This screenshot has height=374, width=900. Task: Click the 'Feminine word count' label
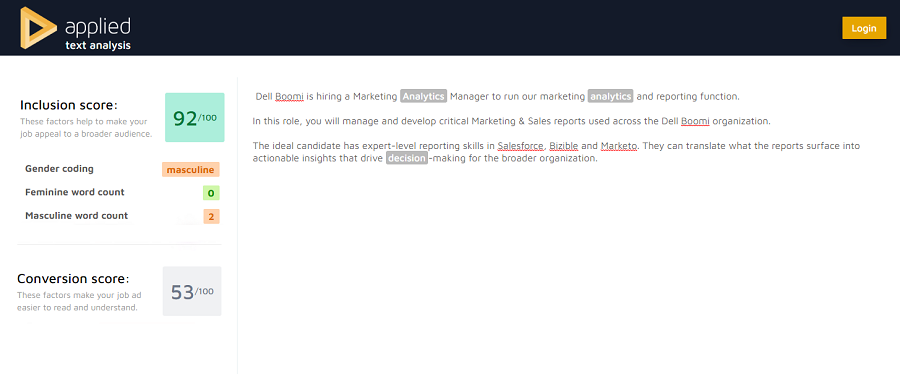[75, 192]
